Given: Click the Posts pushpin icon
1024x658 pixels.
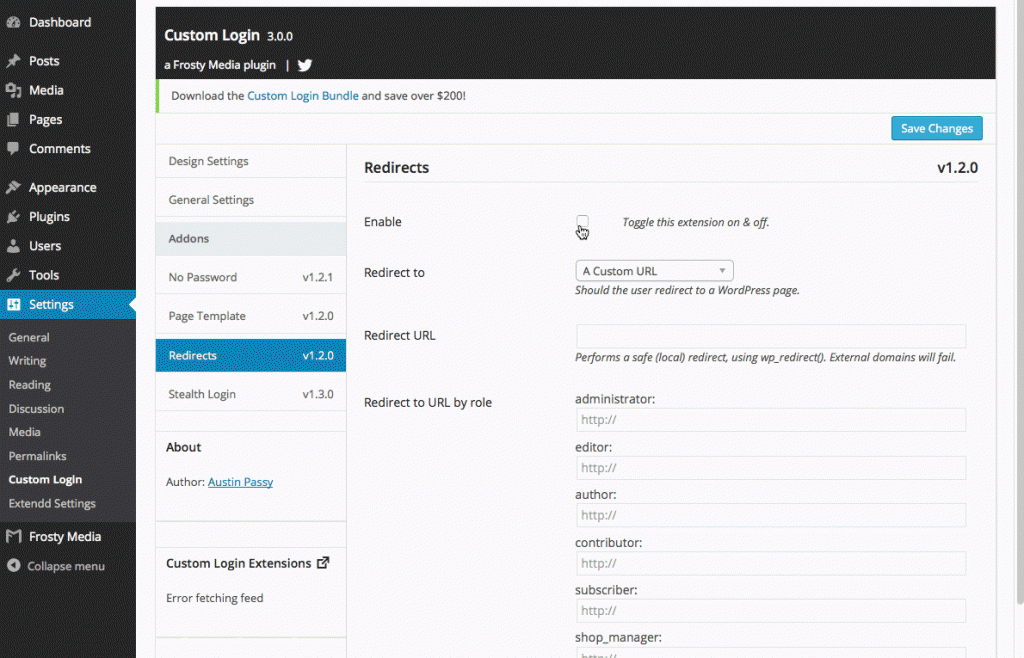Looking at the screenshot, I should click(x=13, y=61).
